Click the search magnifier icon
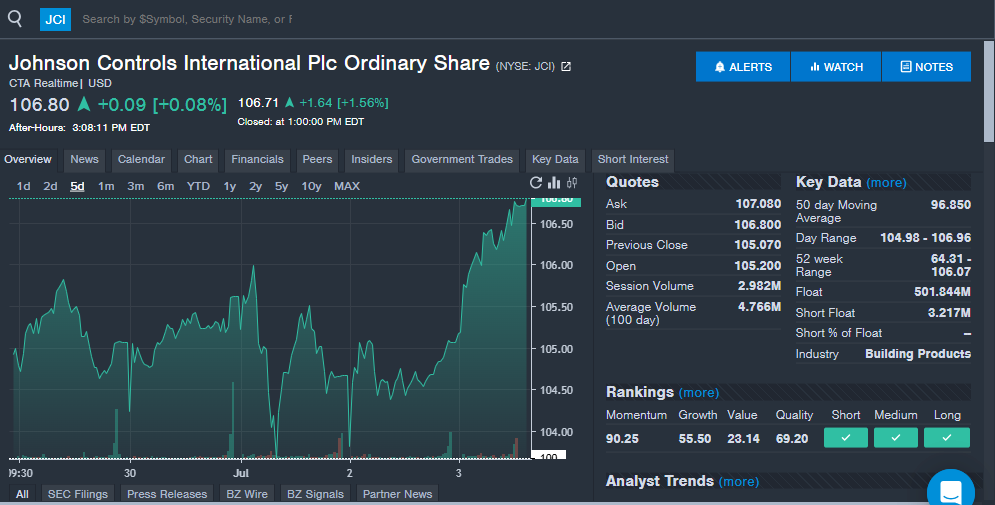The image size is (995, 505). click(15, 18)
